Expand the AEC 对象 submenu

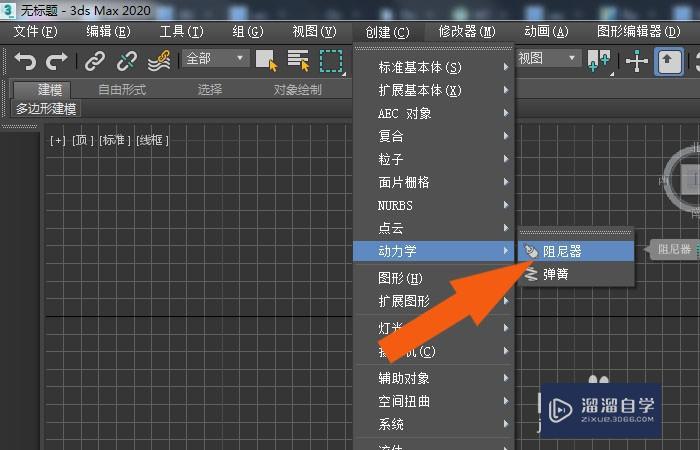pos(433,113)
